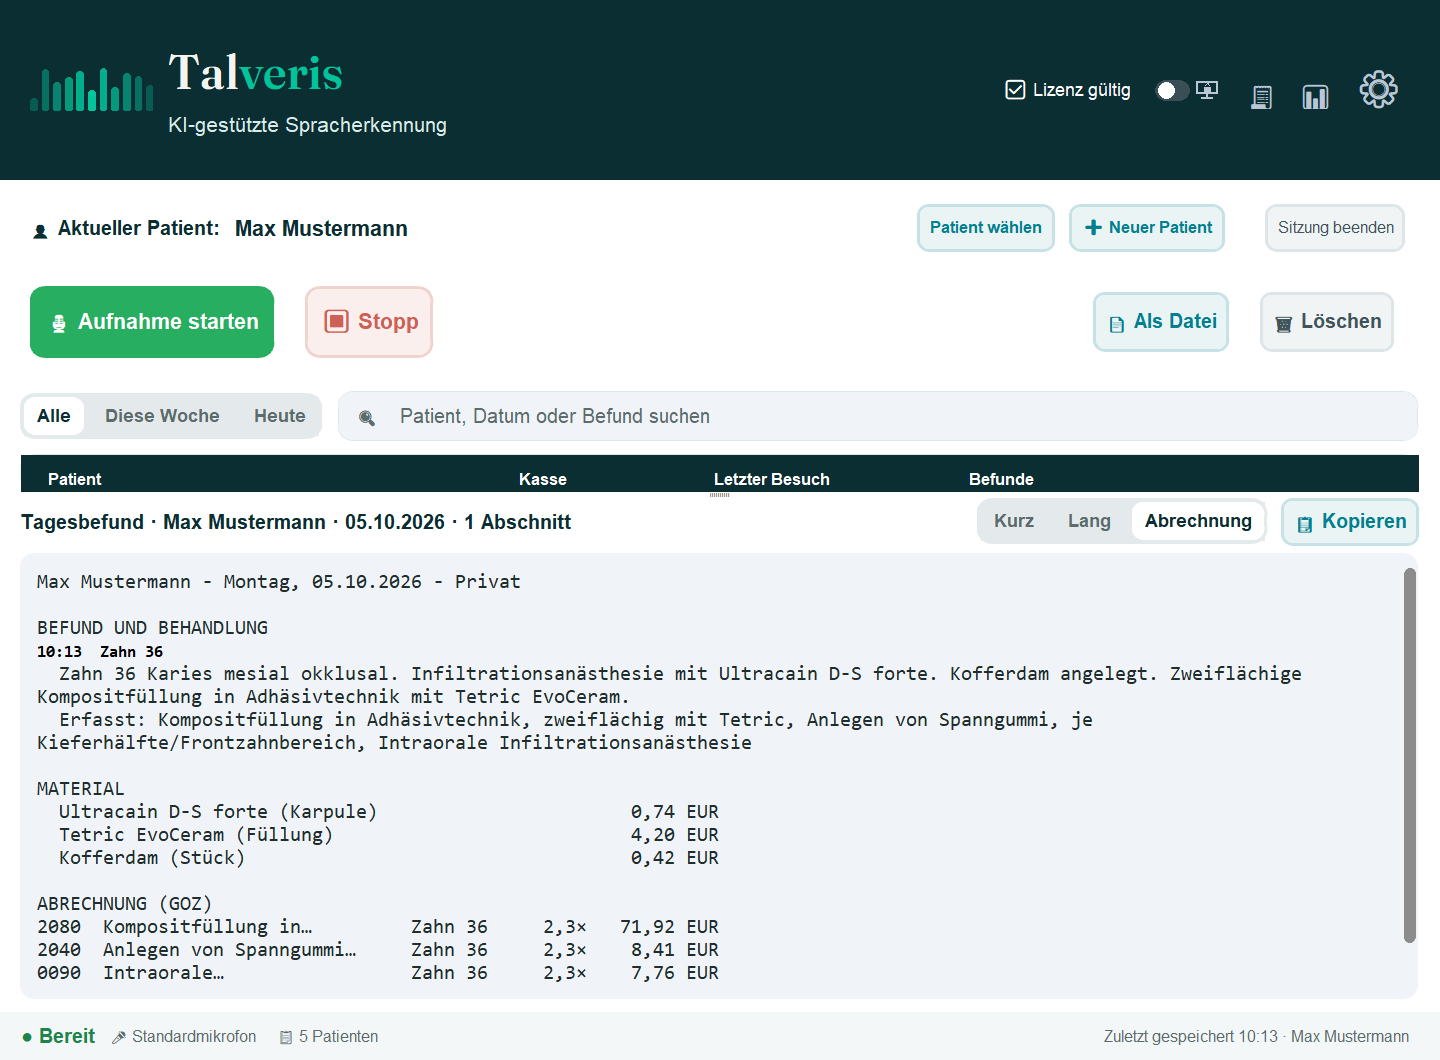Click the Ultracain D-S forte material line
Viewport: 1440px width, 1060px height.
pyautogui.click(x=389, y=812)
